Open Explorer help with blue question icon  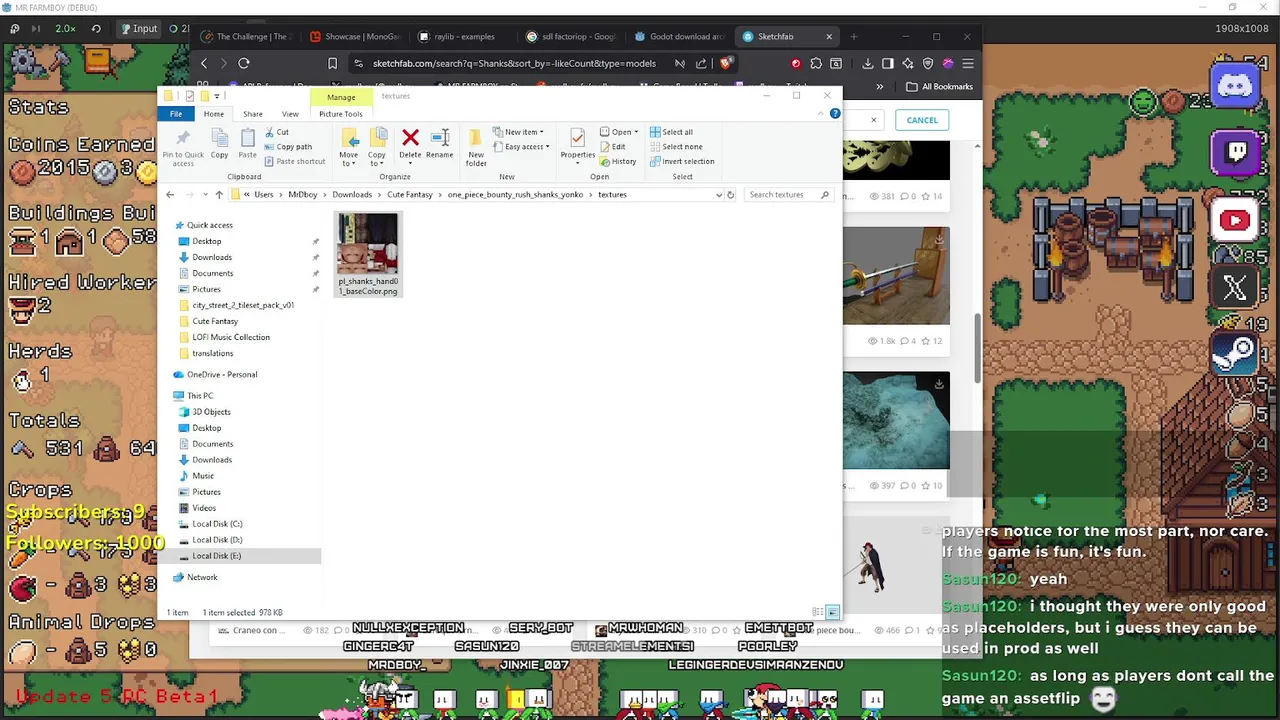[835, 114]
